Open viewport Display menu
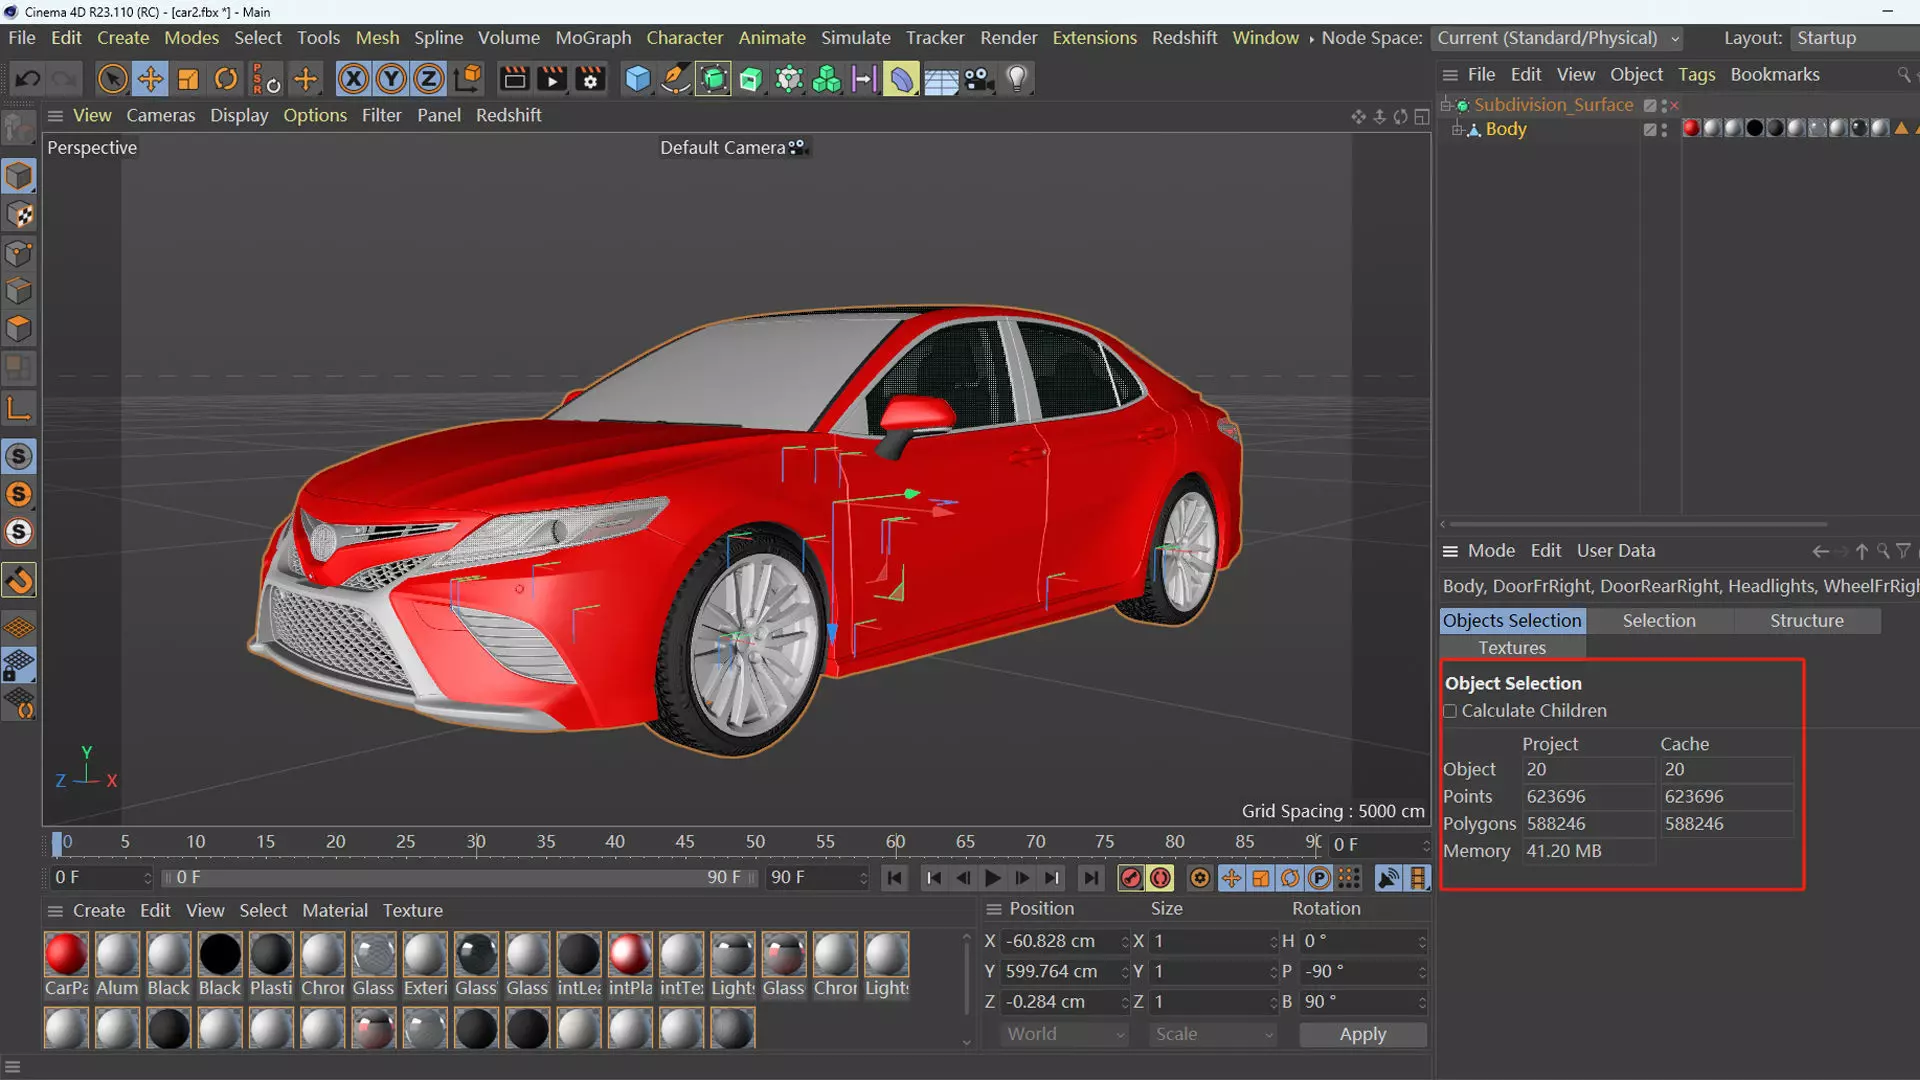Viewport: 1920px width, 1080px height. pyautogui.click(x=239, y=115)
